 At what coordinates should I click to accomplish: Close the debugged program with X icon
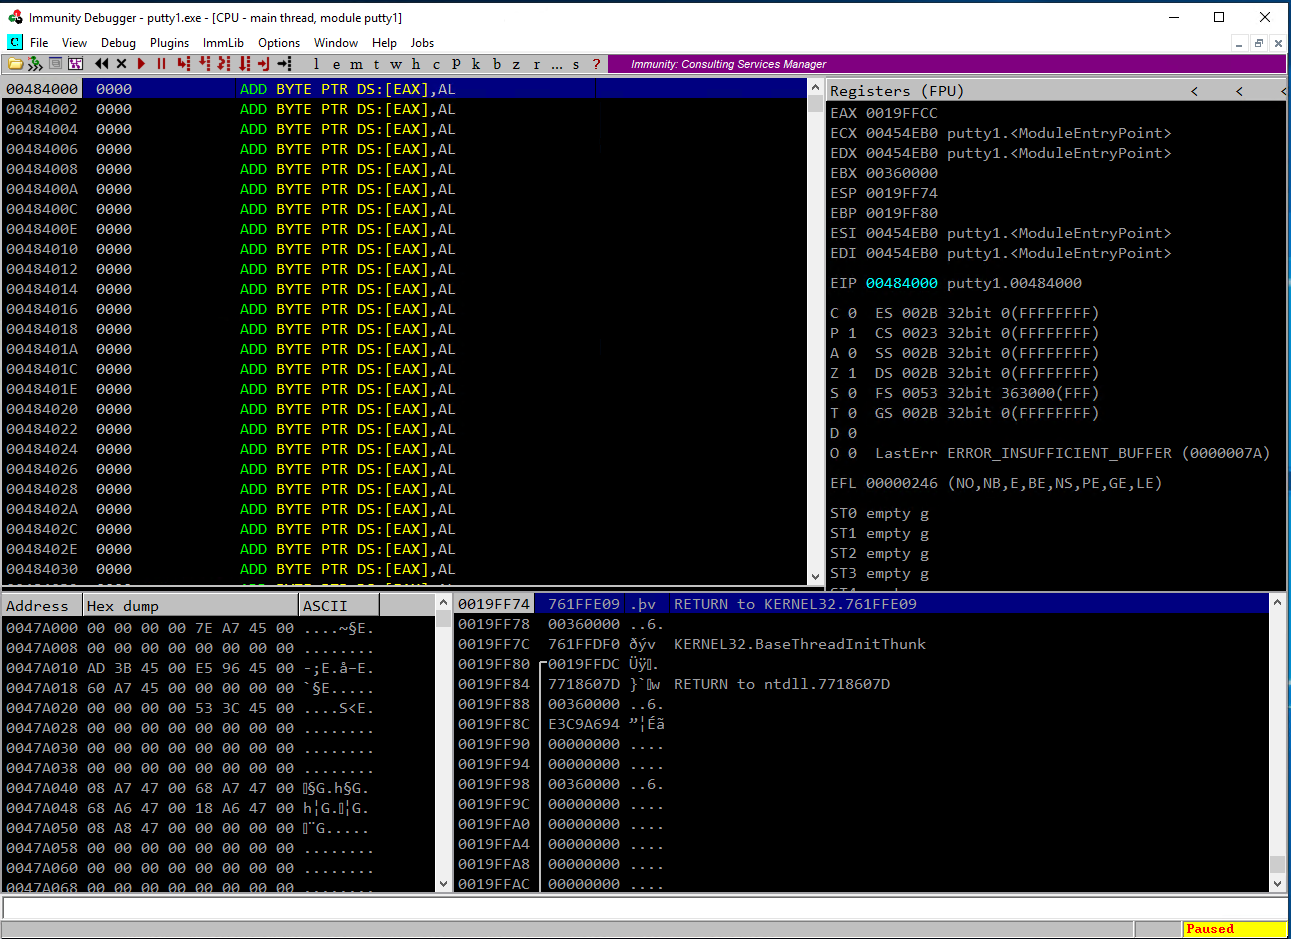(122, 64)
